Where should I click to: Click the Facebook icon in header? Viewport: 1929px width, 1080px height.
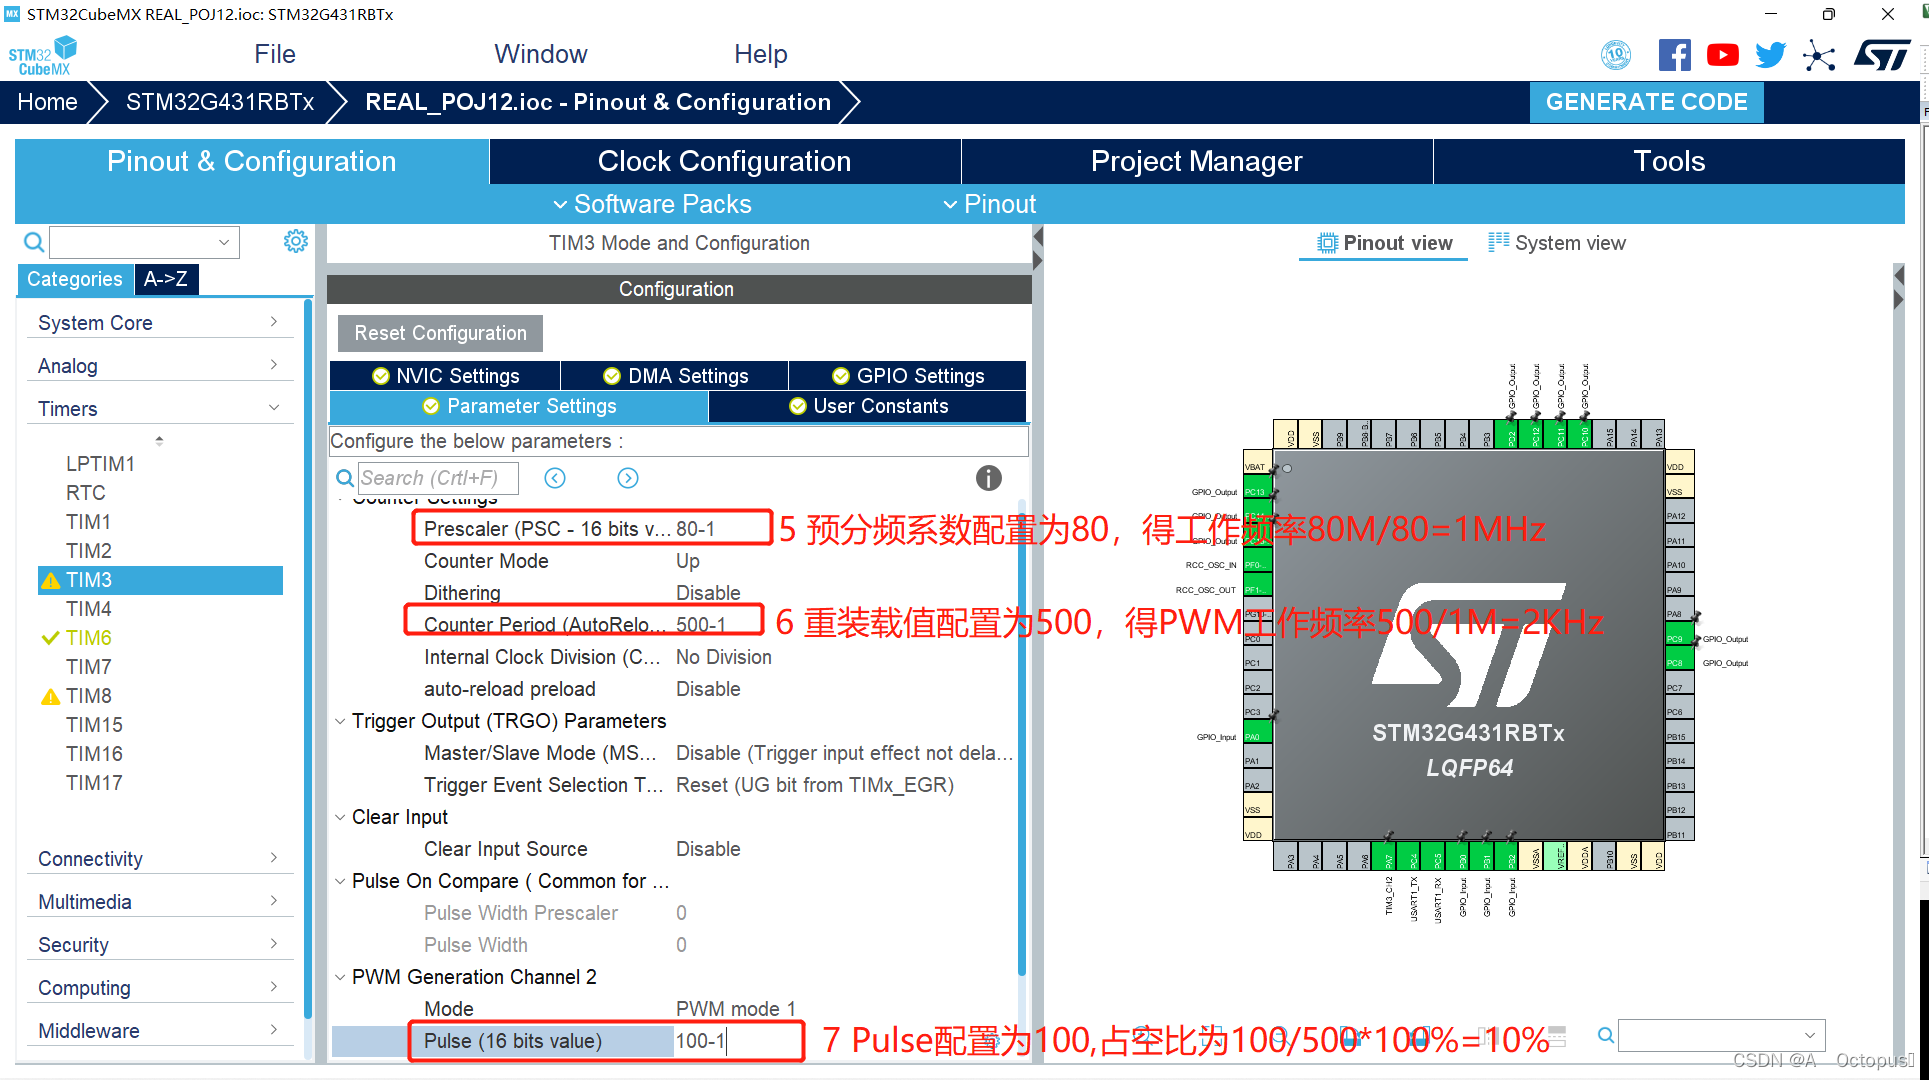click(1674, 55)
